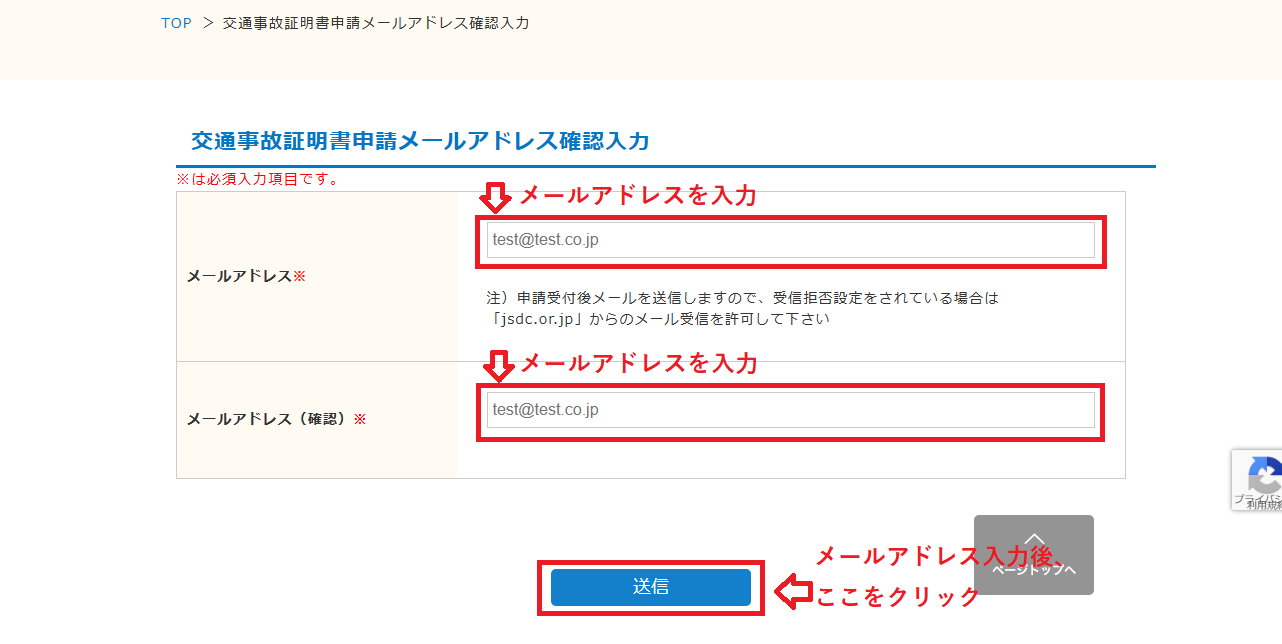1282x644 pixels.
Task: Click the red asterisk next to メールアドレス label
Action: (x=299, y=276)
